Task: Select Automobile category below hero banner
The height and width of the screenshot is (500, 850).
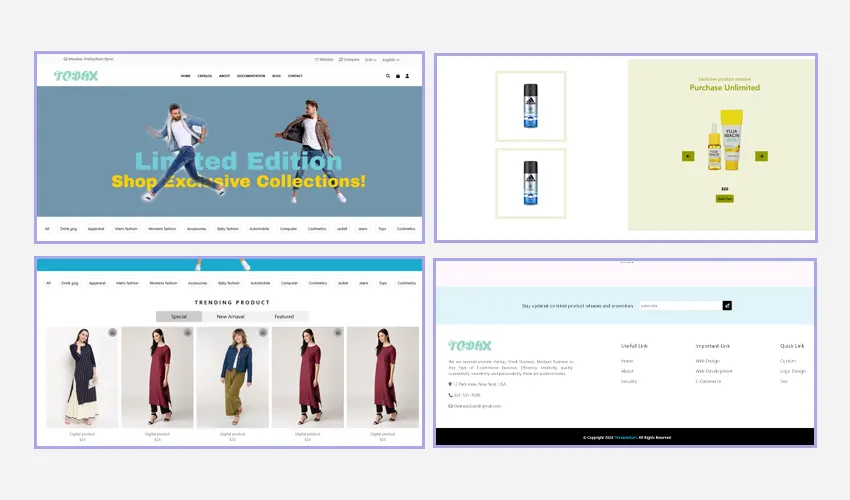Action: [x=259, y=229]
